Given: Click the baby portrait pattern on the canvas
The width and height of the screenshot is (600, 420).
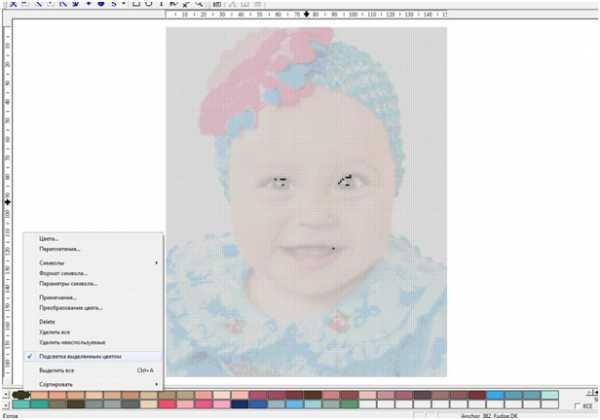Looking at the screenshot, I should (305, 200).
